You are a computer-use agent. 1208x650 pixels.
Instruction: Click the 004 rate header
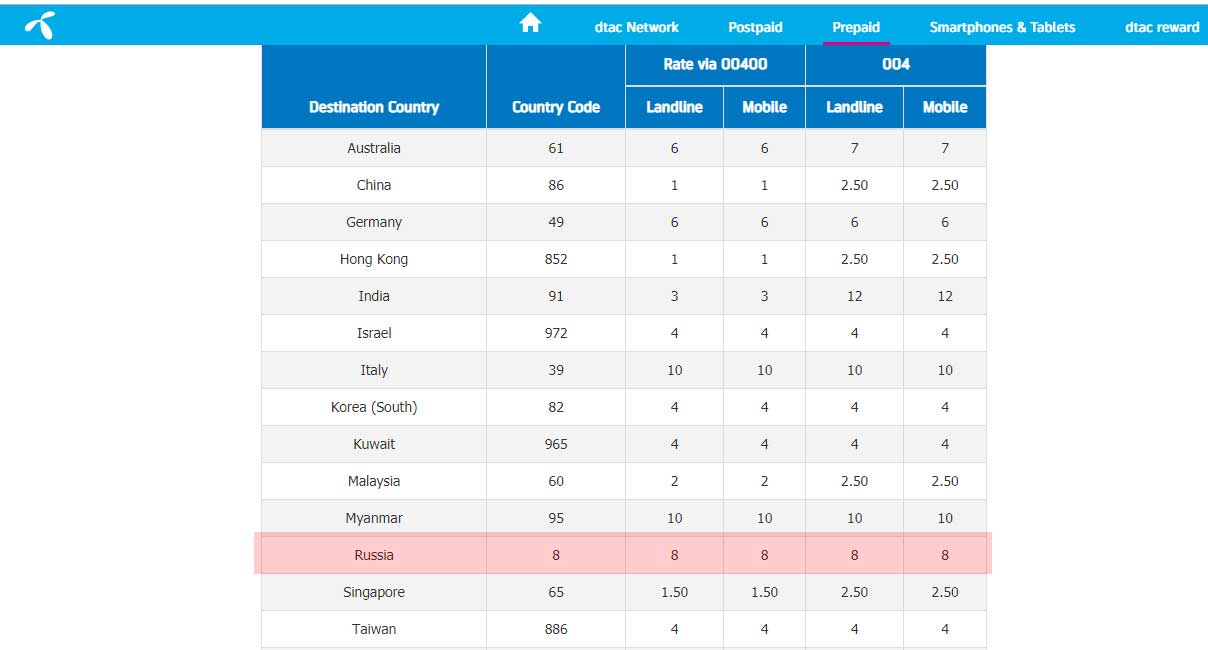(895, 64)
